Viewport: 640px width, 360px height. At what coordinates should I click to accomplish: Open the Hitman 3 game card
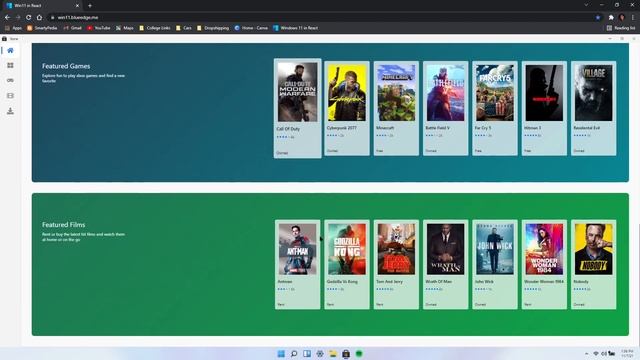pyautogui.click(x=544, y=108)
